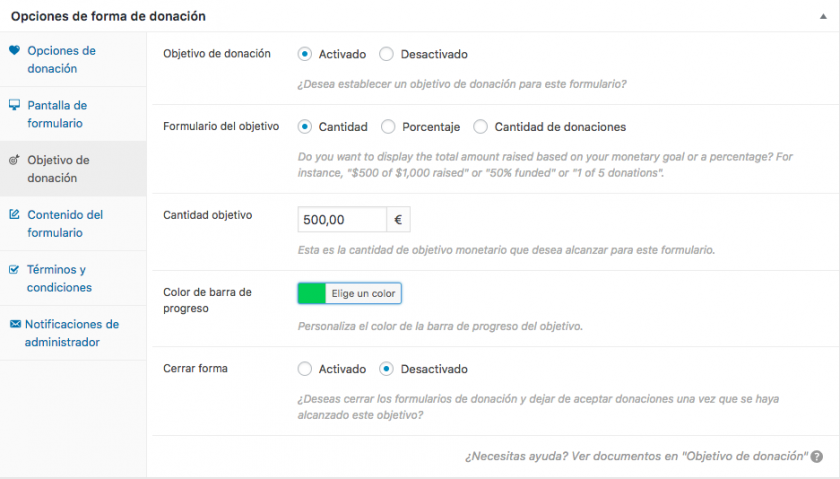The height and width of the screenshot is (479, 840).
Task: Click the help question mark icon
Action: pos(817,456)
